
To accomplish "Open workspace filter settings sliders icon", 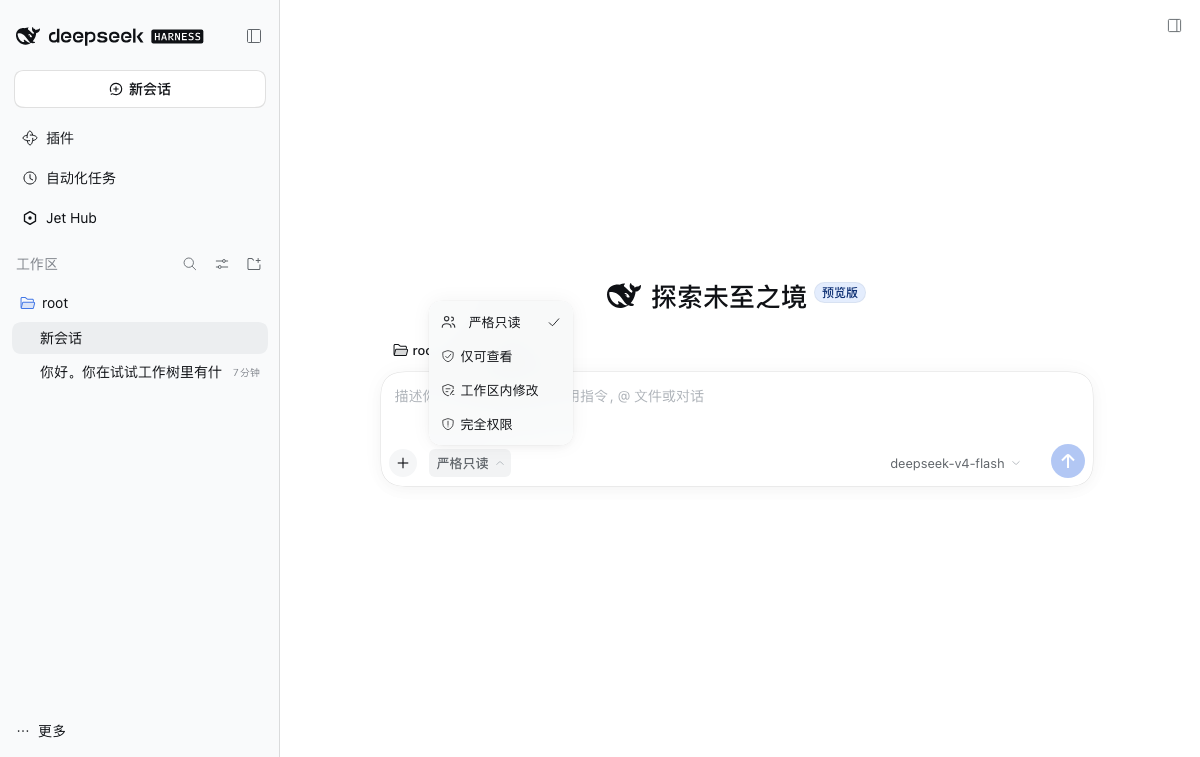I will click(222, 264).
